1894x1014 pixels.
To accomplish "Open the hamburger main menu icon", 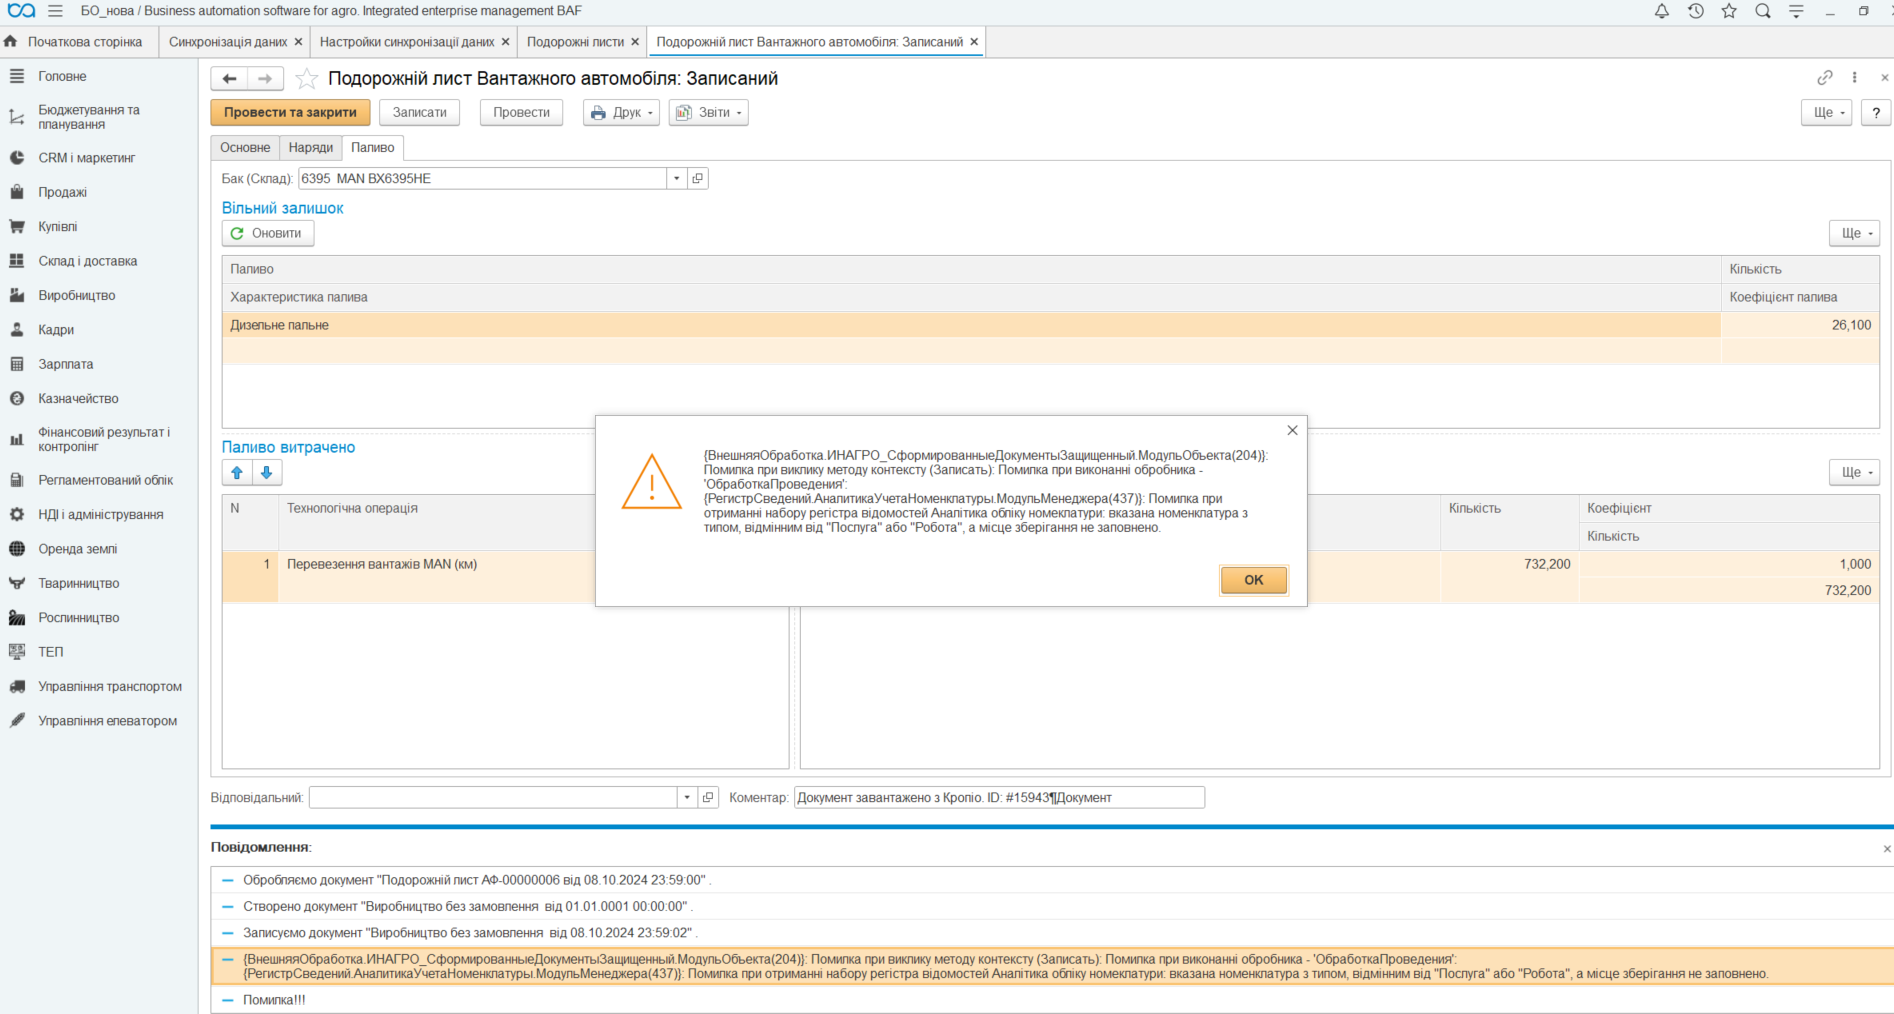I will click(x=55, y=11).
